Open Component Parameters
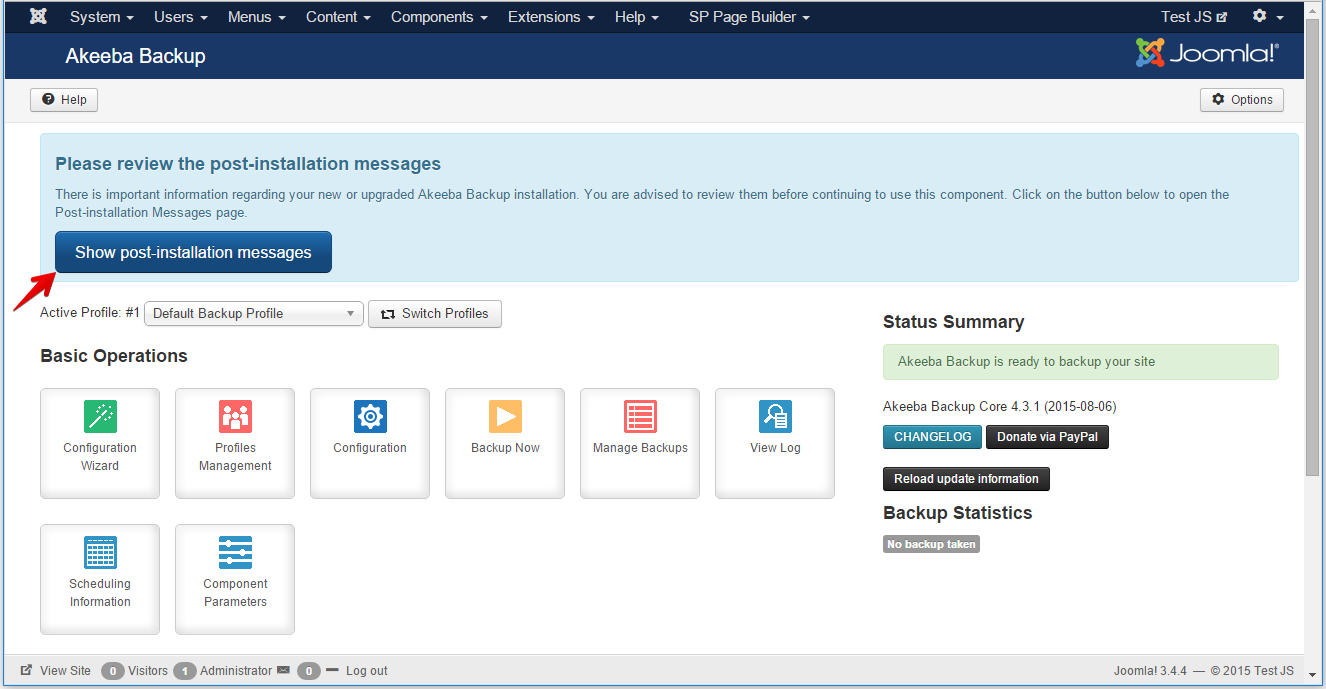Screen dimensions: 1326x689 (x=234, y=578)
